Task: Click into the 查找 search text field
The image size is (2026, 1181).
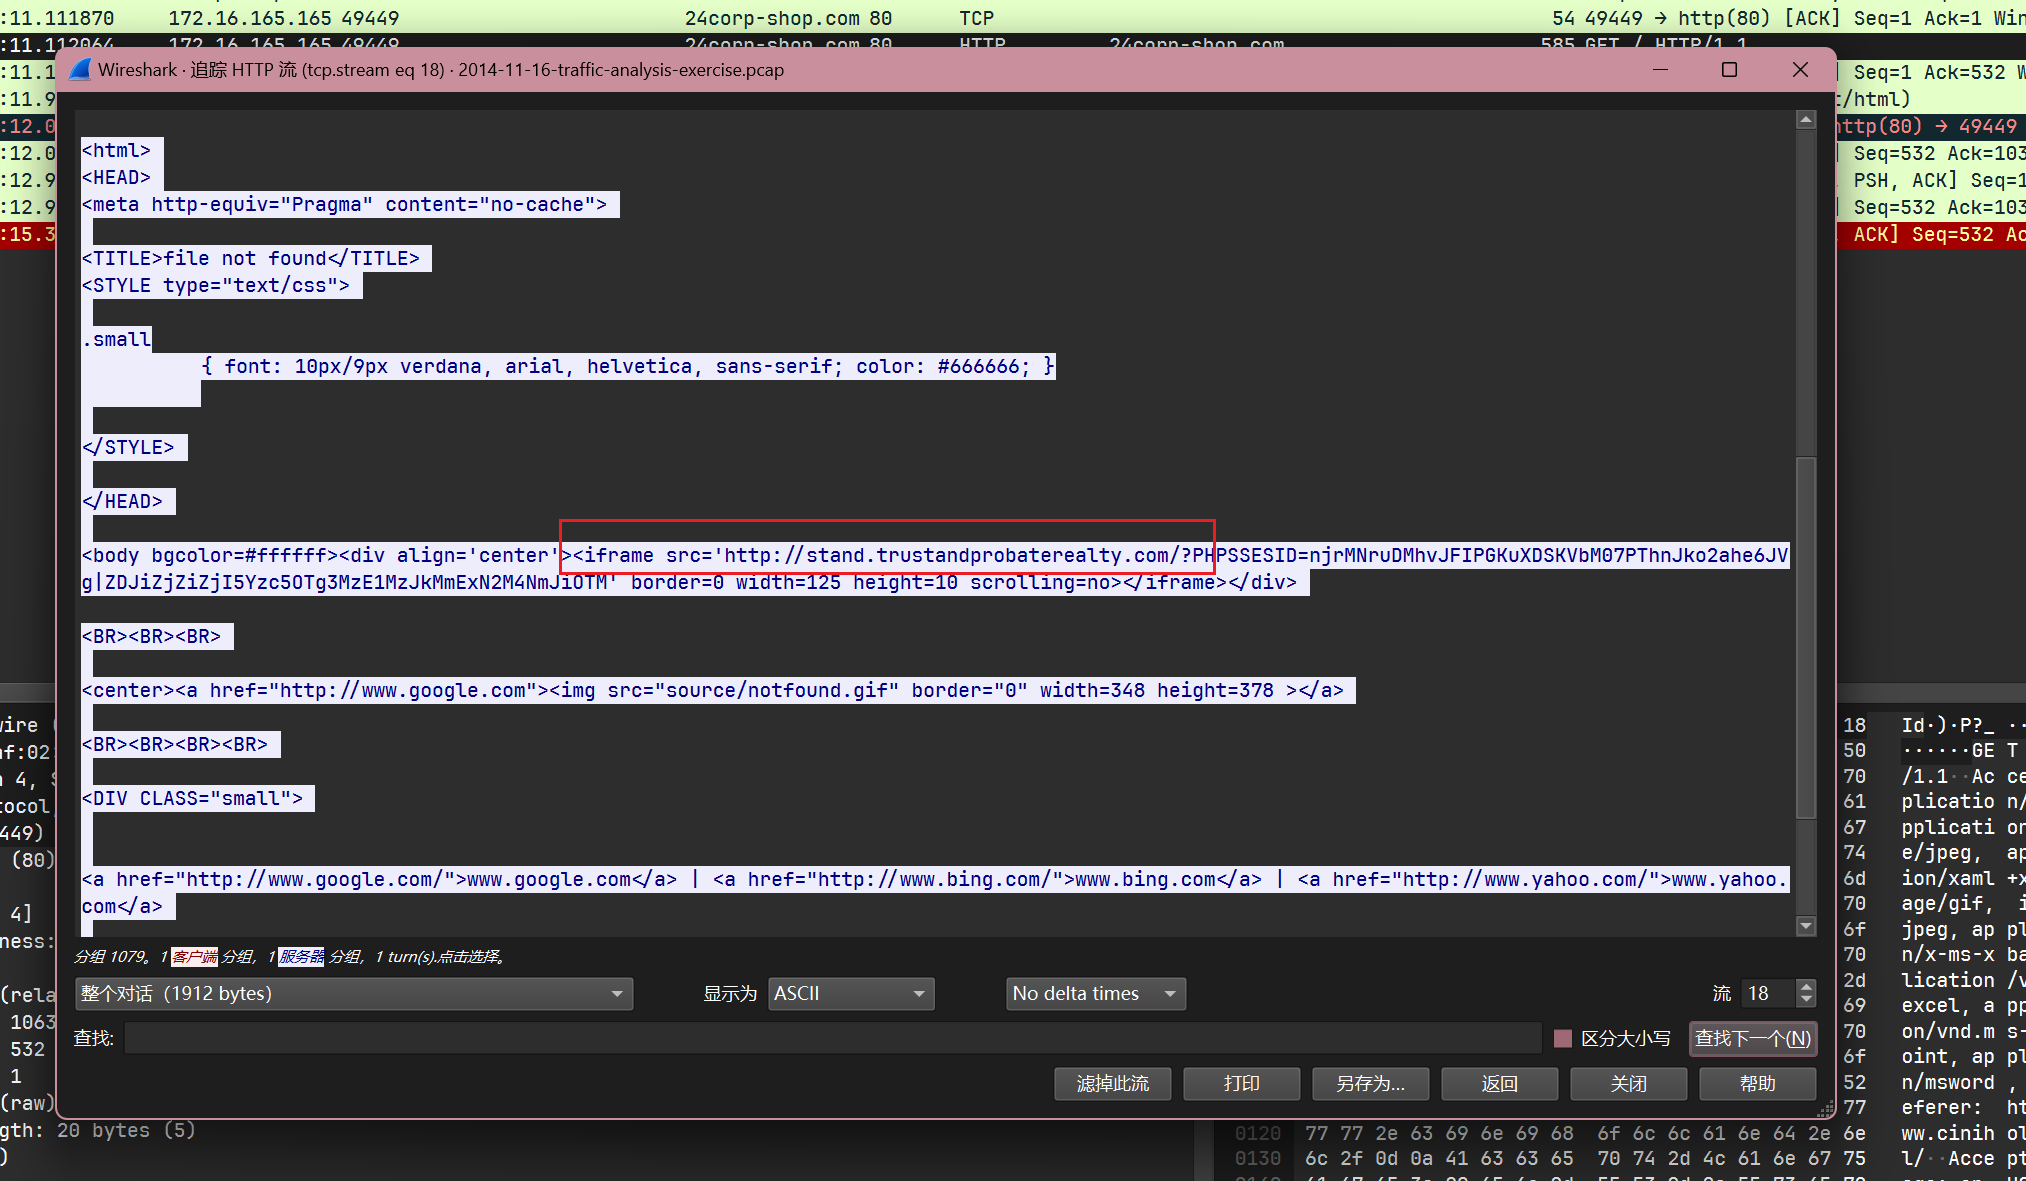Action: (832, 1038)
